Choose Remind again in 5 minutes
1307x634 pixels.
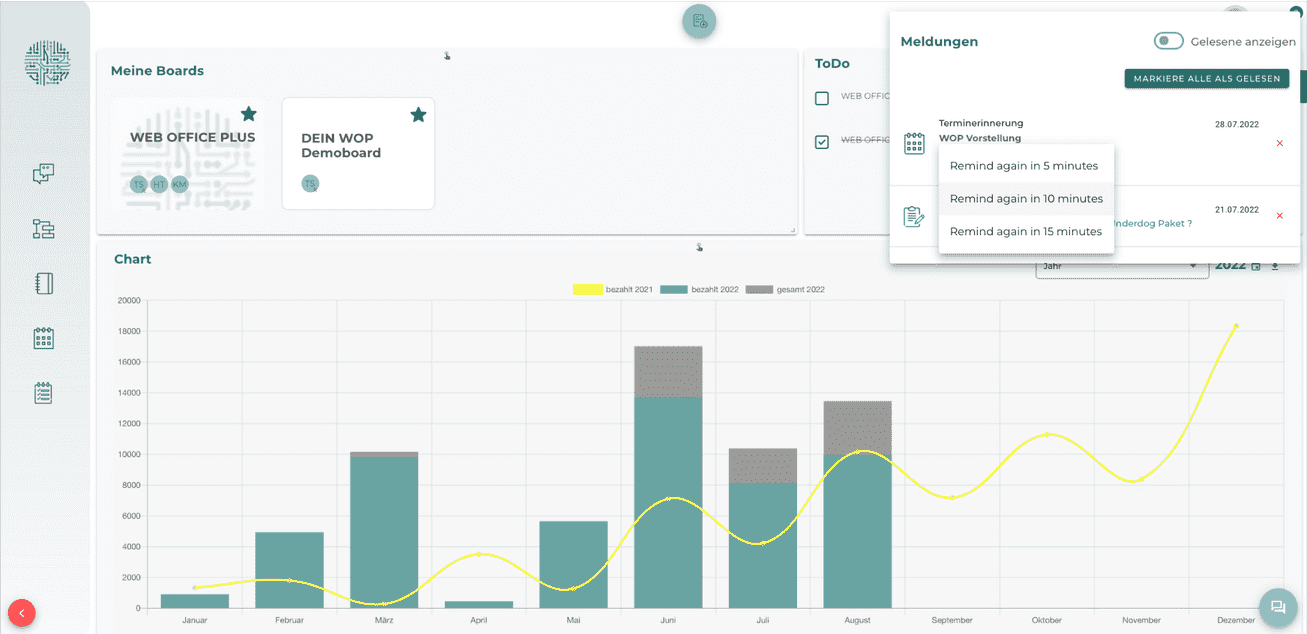(x=1024, y=166)
